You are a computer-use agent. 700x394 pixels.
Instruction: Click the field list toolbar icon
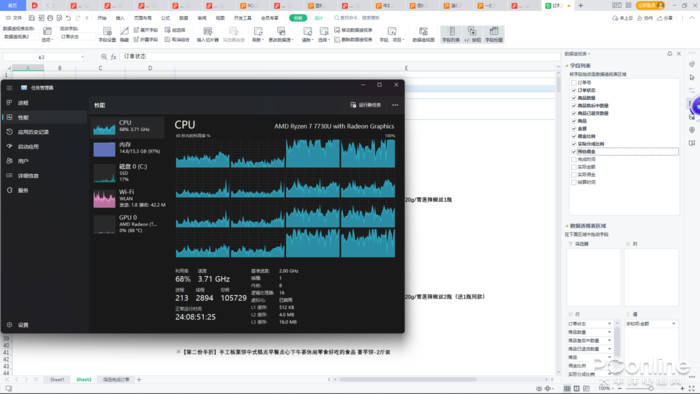[x=451, y=34]
